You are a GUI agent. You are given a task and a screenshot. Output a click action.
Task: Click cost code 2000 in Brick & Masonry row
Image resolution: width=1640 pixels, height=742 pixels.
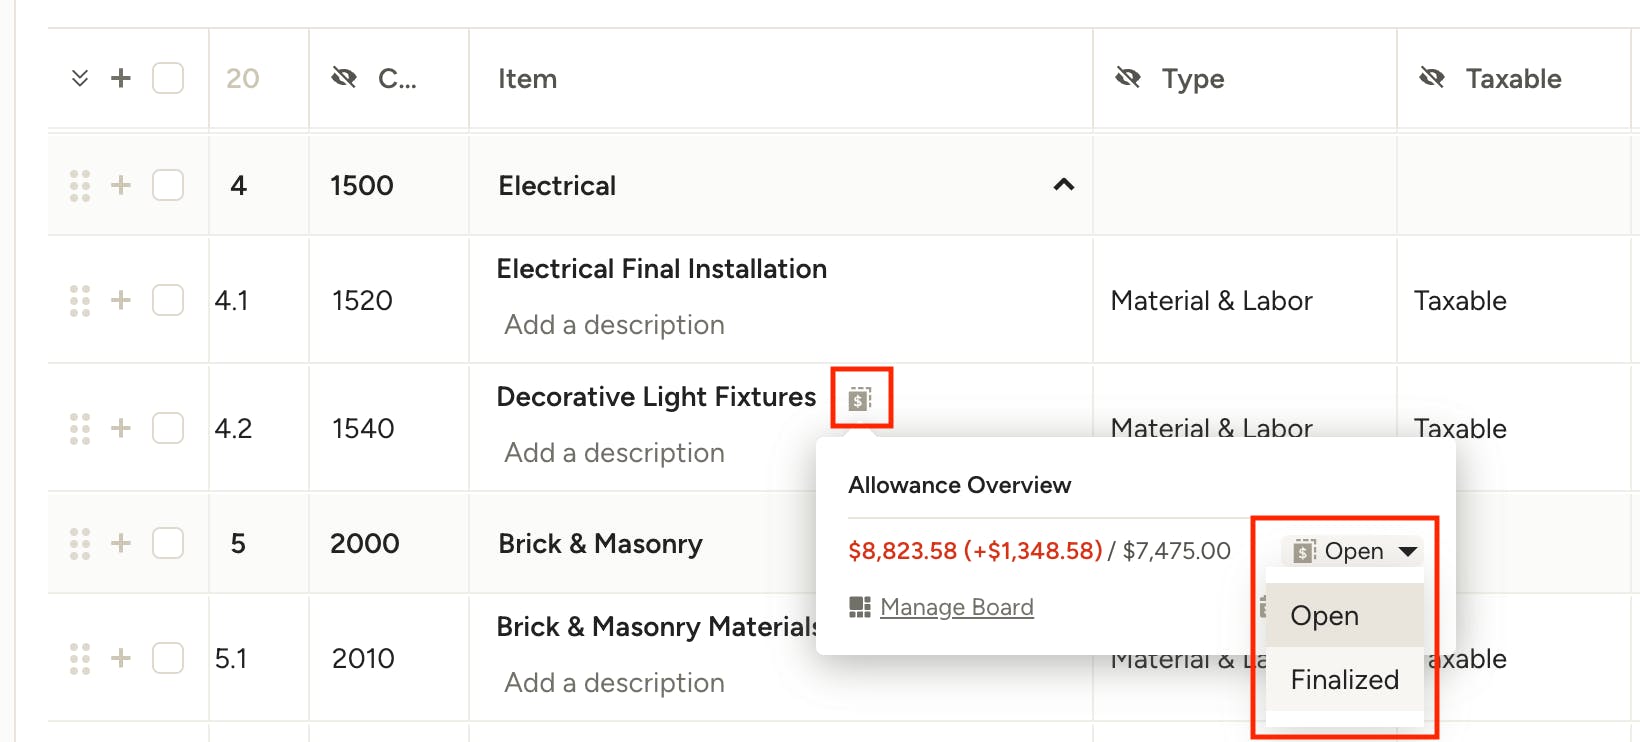point(365,544)
